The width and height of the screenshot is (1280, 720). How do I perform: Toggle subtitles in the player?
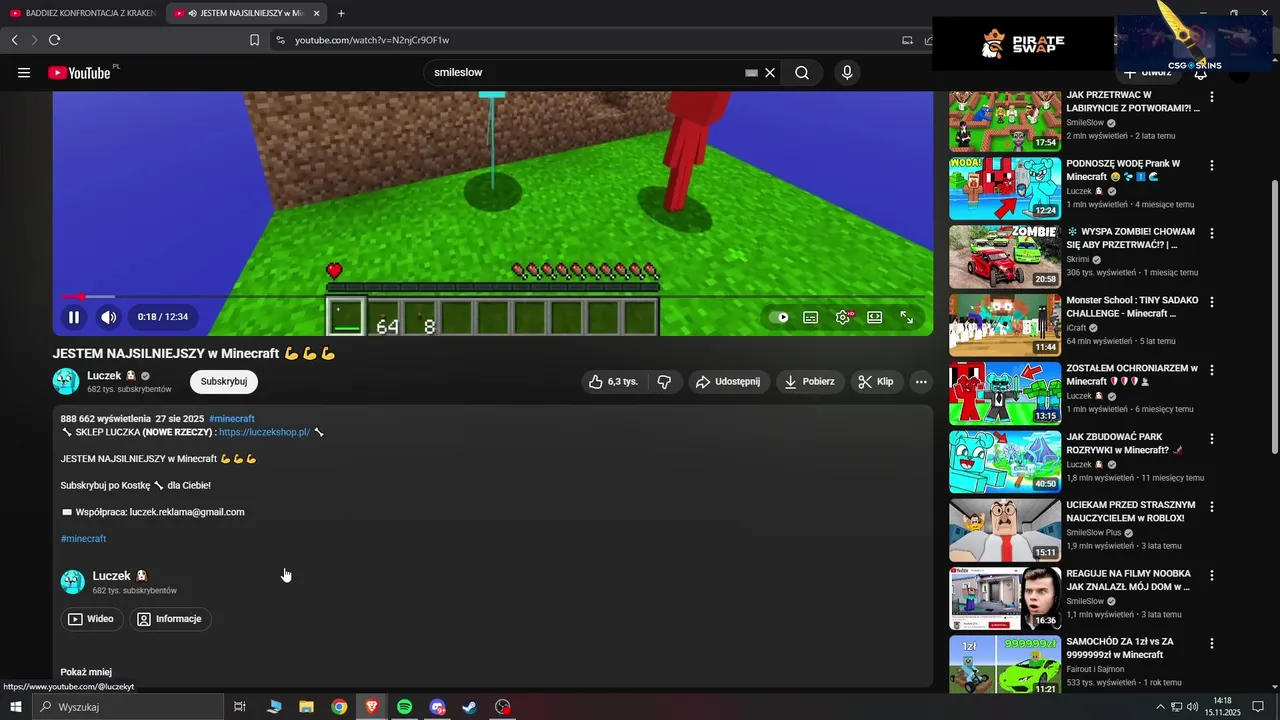coord(811,317)
